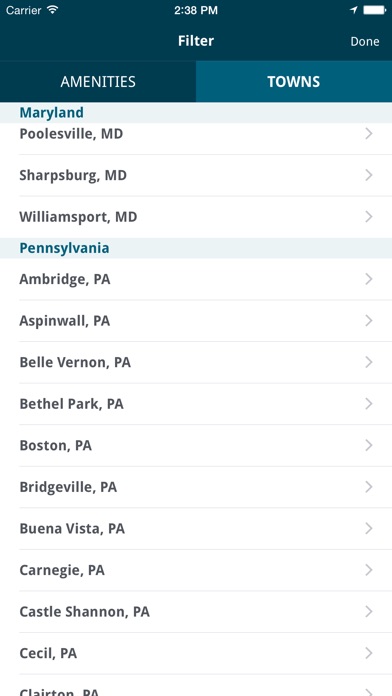Screen dimensions: 392x696
Task: Choose Castle Shannon, PA town
Action: [x=196, y=612]
